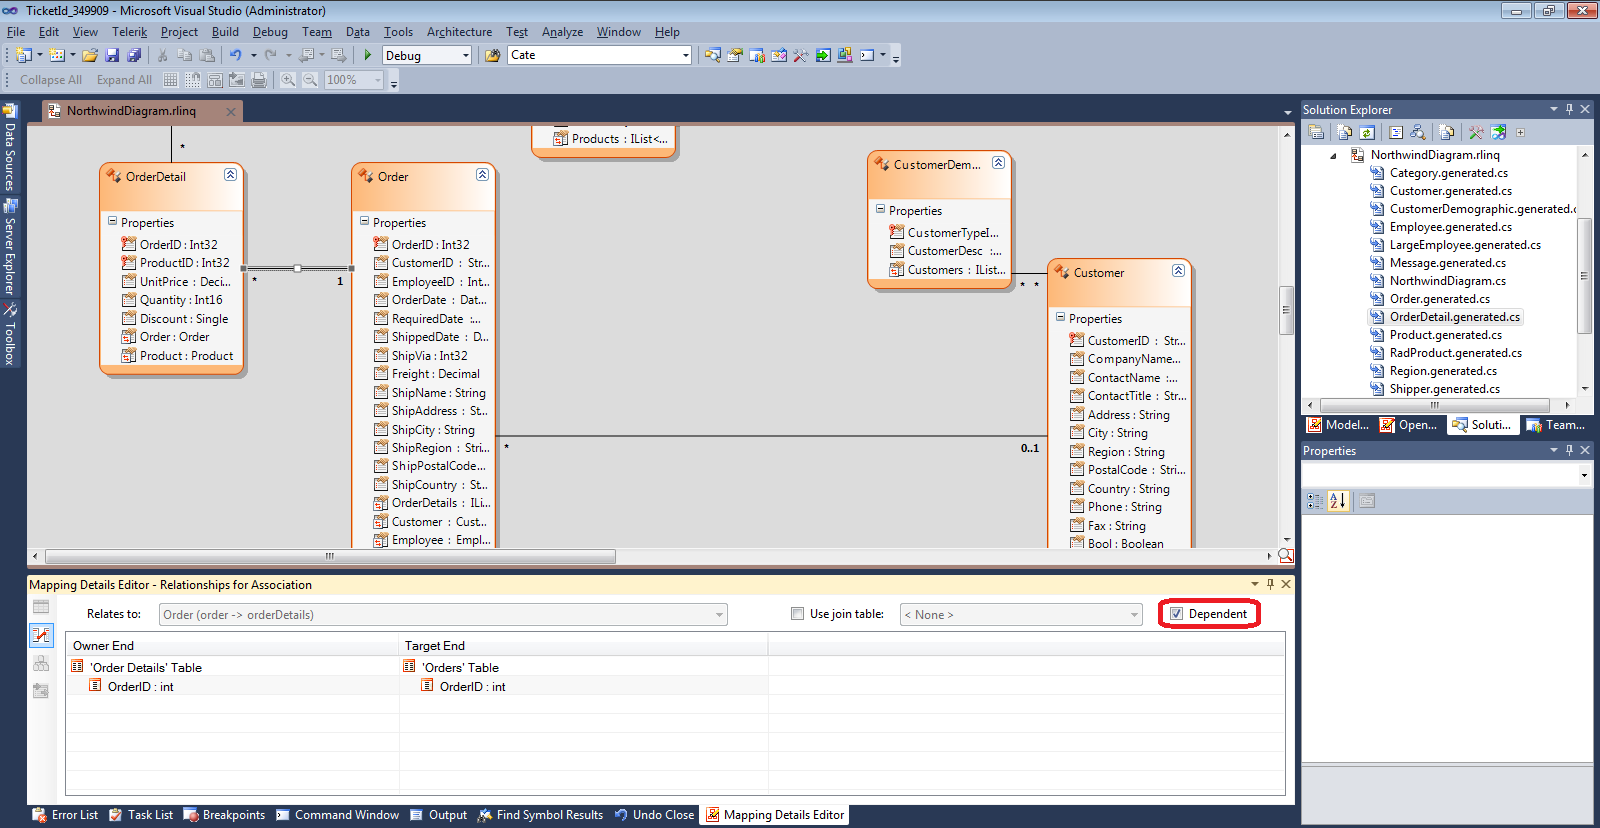Click the Alphabetical sort icon in Properties
Viewport: 1600px width, 828px height.
(x=1338, y=501)
